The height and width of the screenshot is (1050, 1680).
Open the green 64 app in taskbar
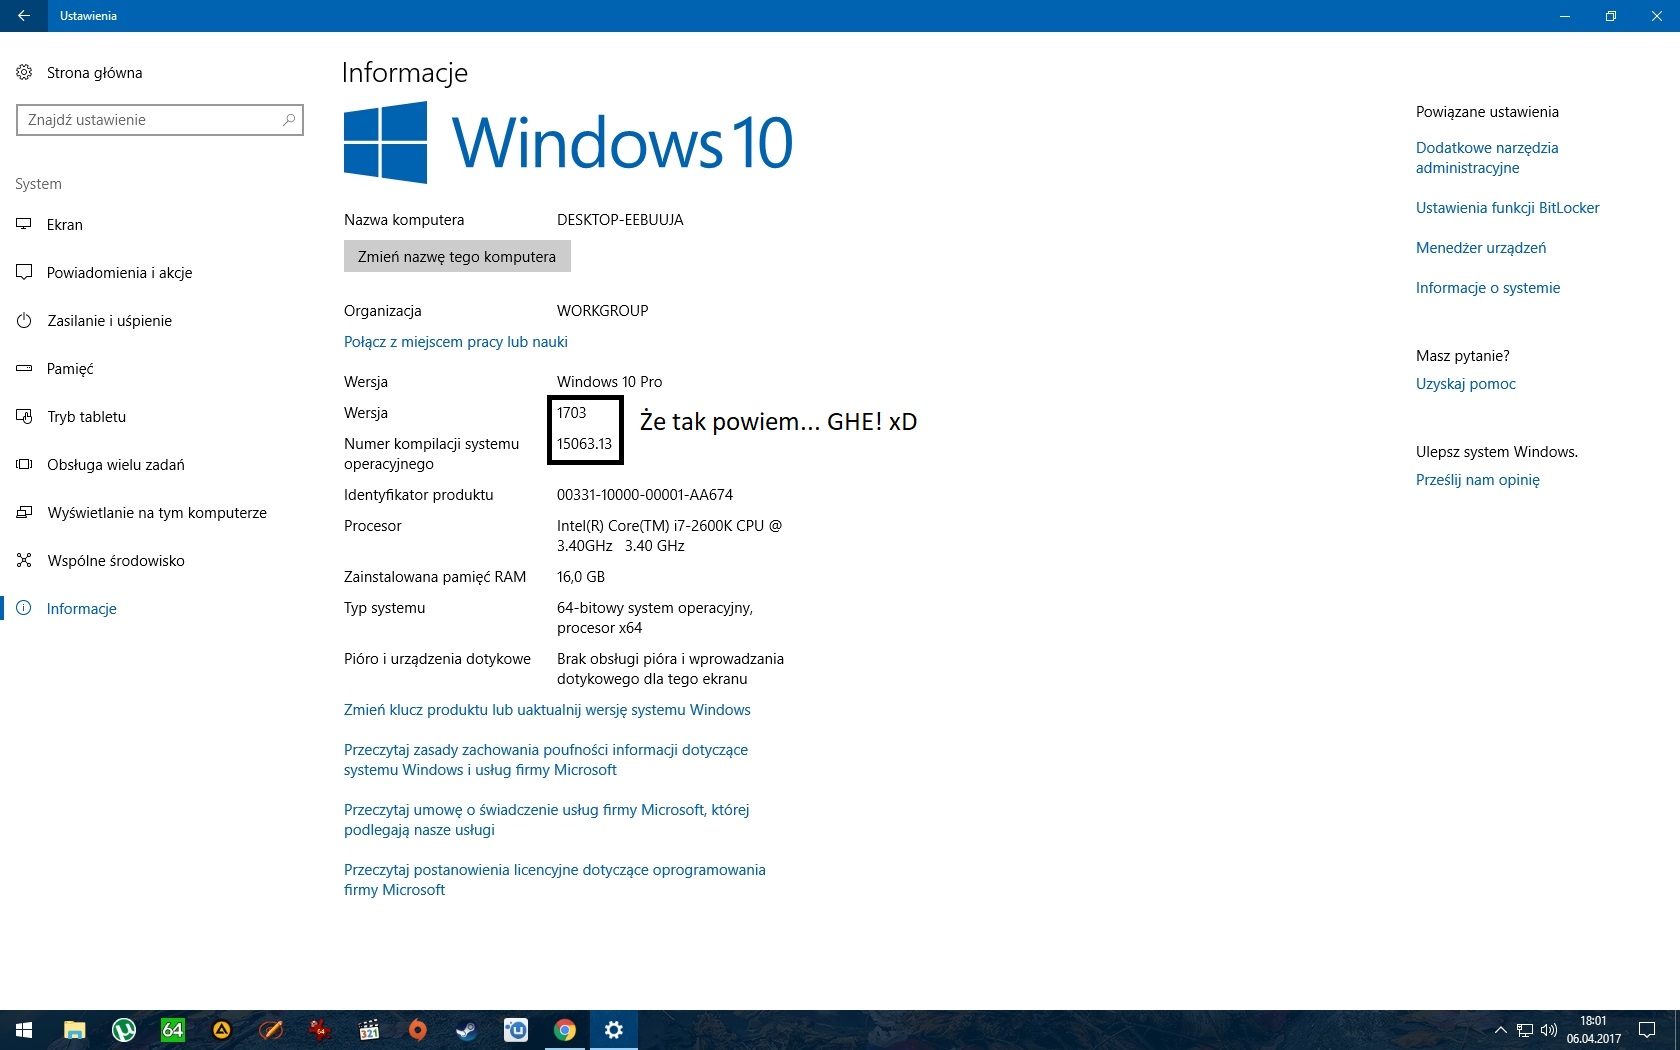[x=172, y=1030]
